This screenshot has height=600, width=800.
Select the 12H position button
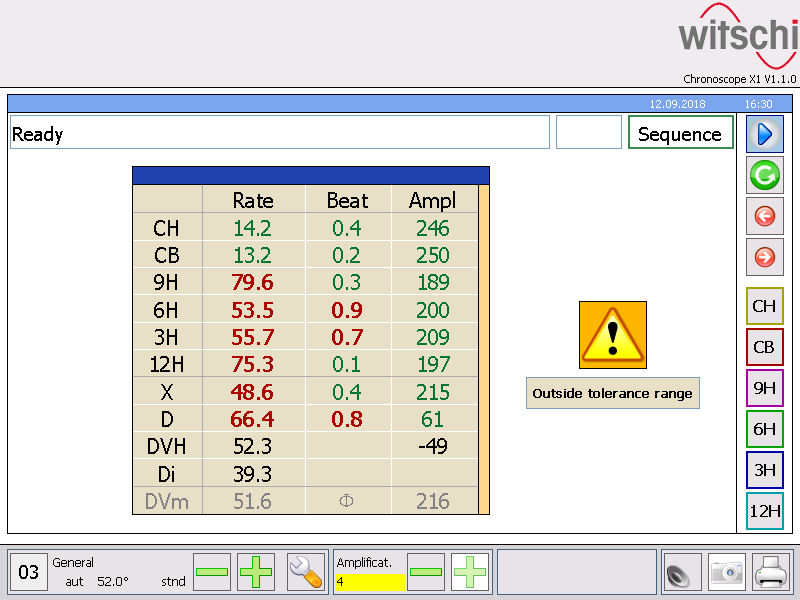tap(765, 511)
